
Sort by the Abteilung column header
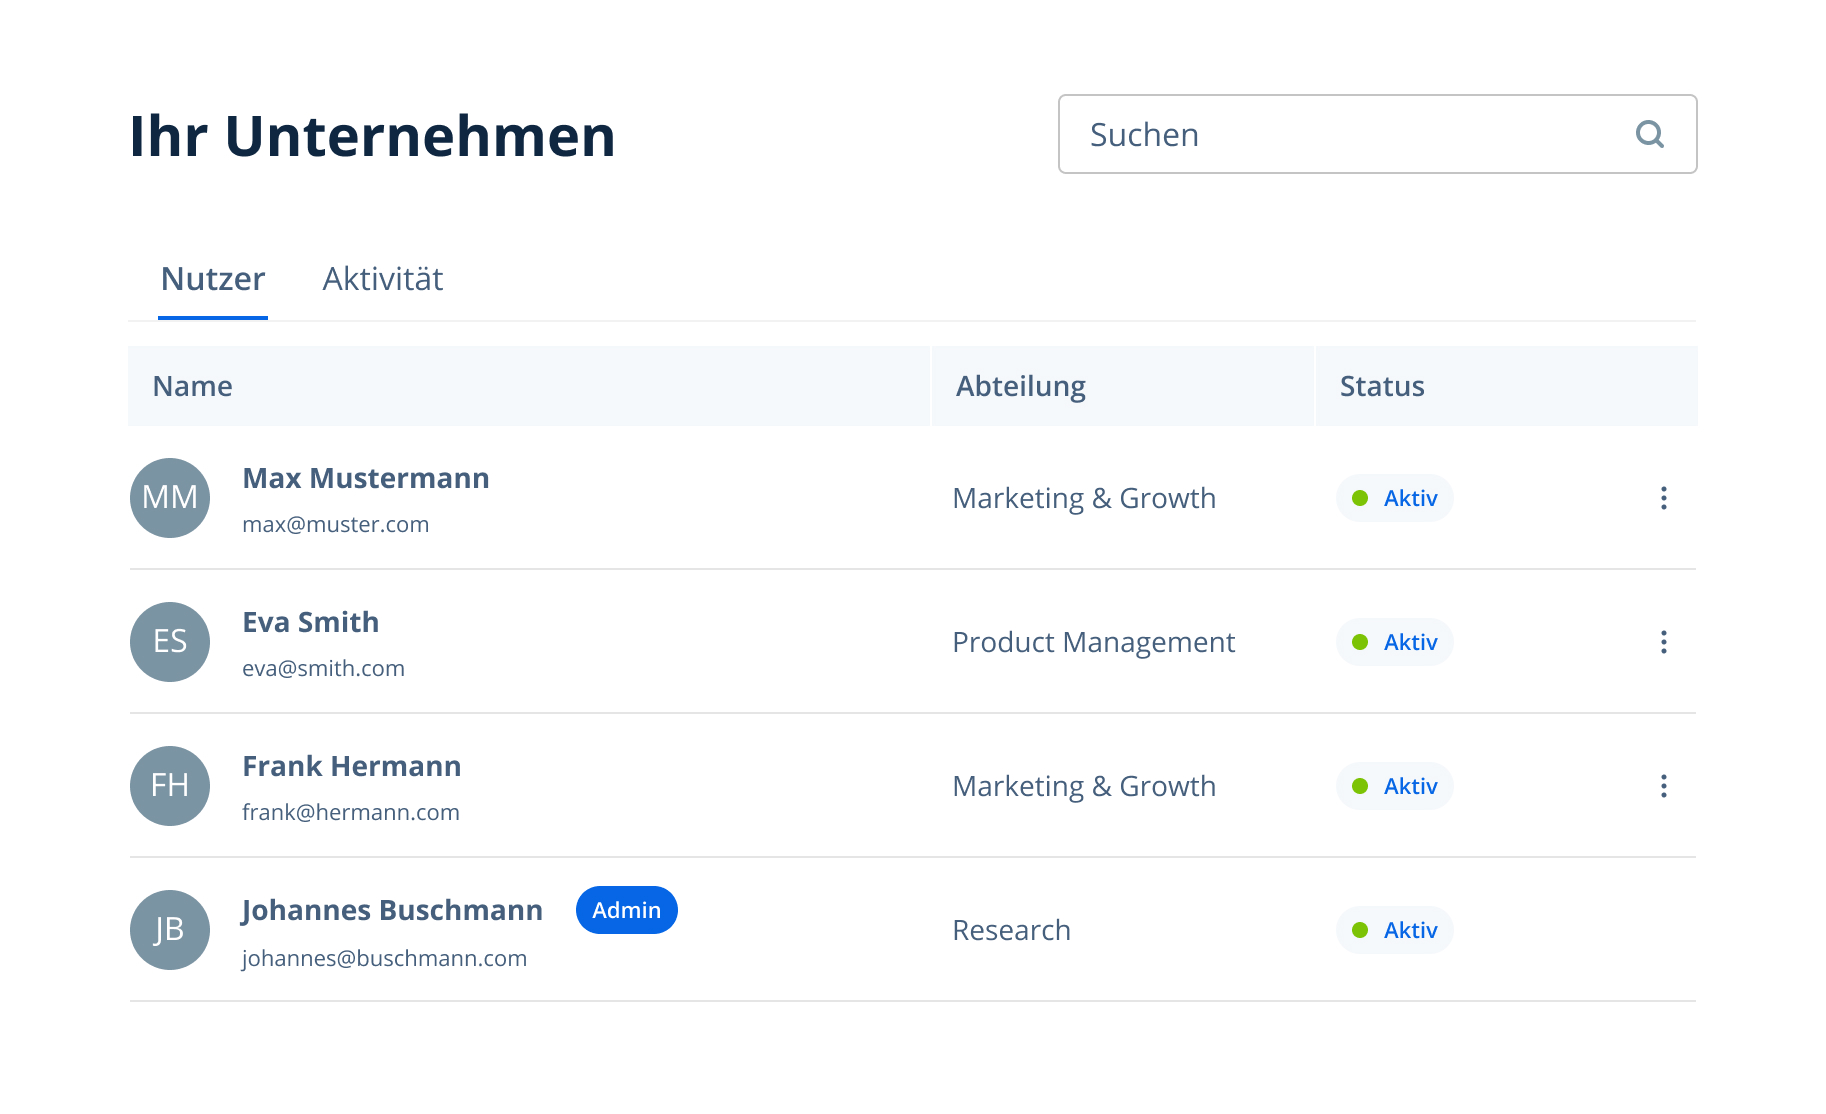tap(1020, 386)
